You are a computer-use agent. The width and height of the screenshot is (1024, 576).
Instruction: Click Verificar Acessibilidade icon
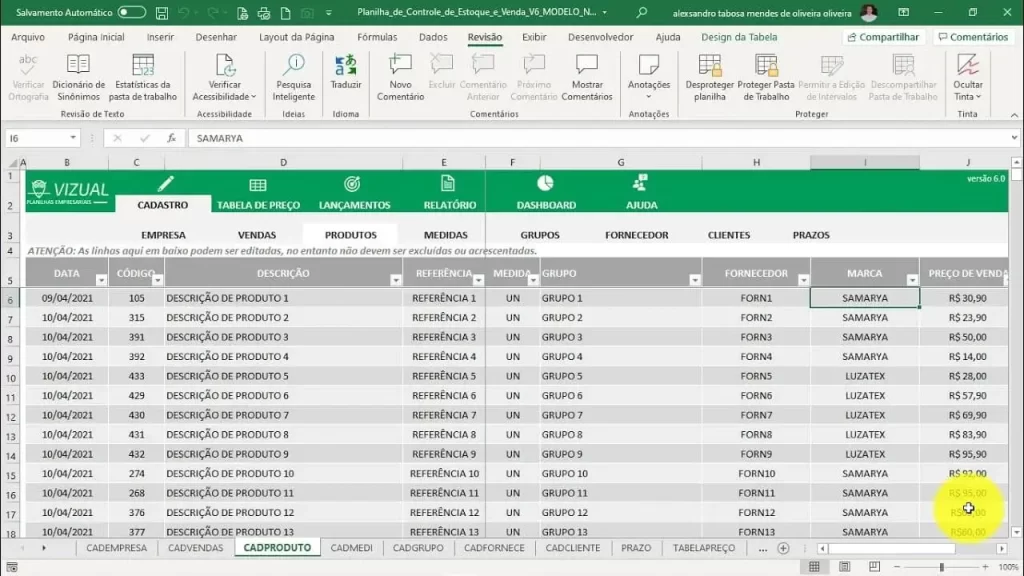pyautogui.click(x=225, y=65)
